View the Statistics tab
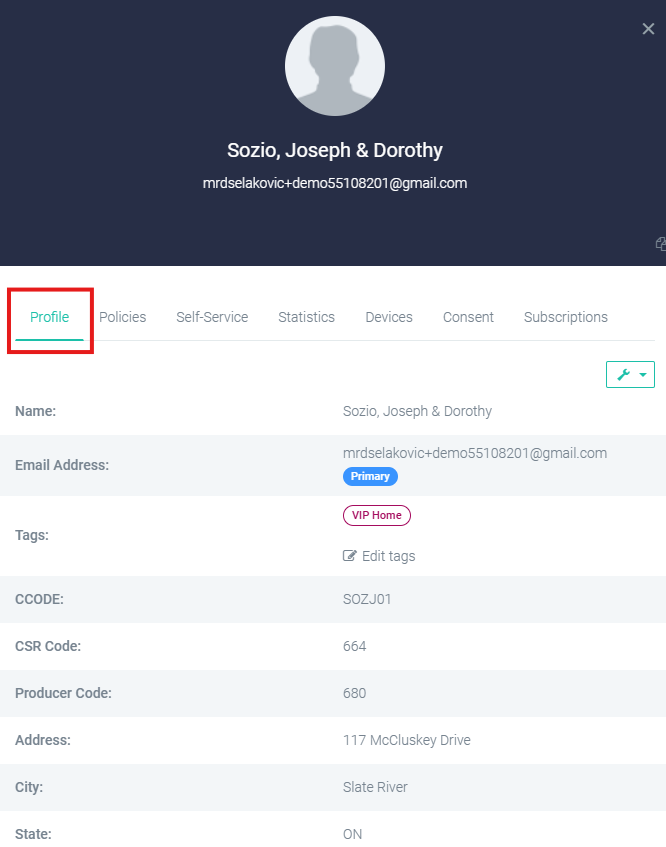This screenshot has width=666, height=847. 306,317
